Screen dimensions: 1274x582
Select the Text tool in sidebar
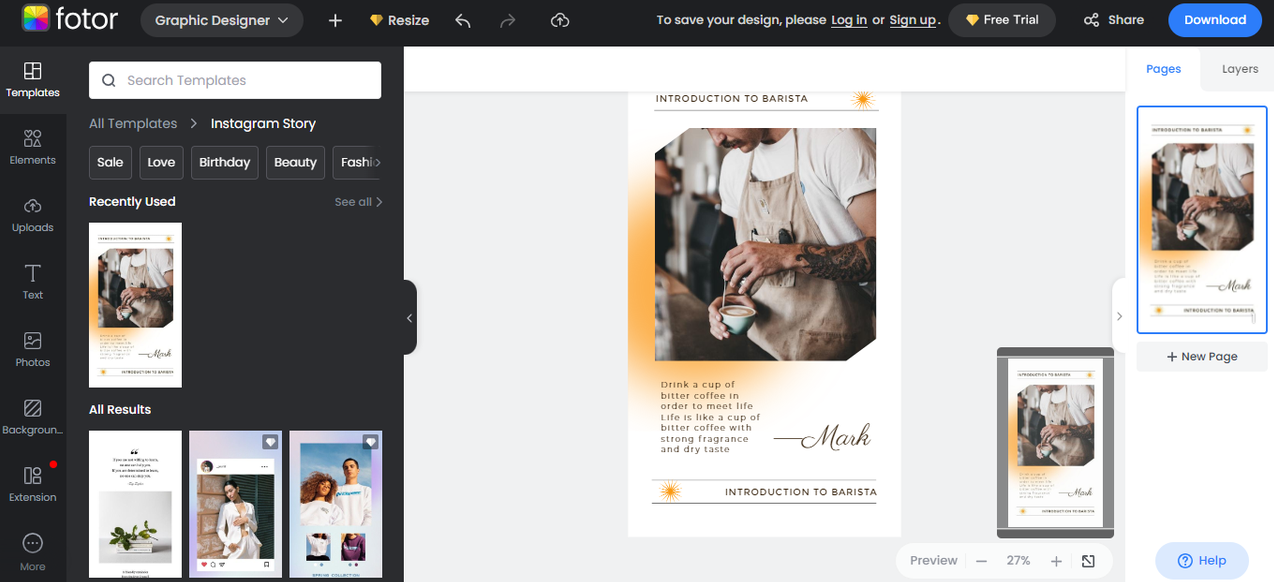tap(33, 282)
